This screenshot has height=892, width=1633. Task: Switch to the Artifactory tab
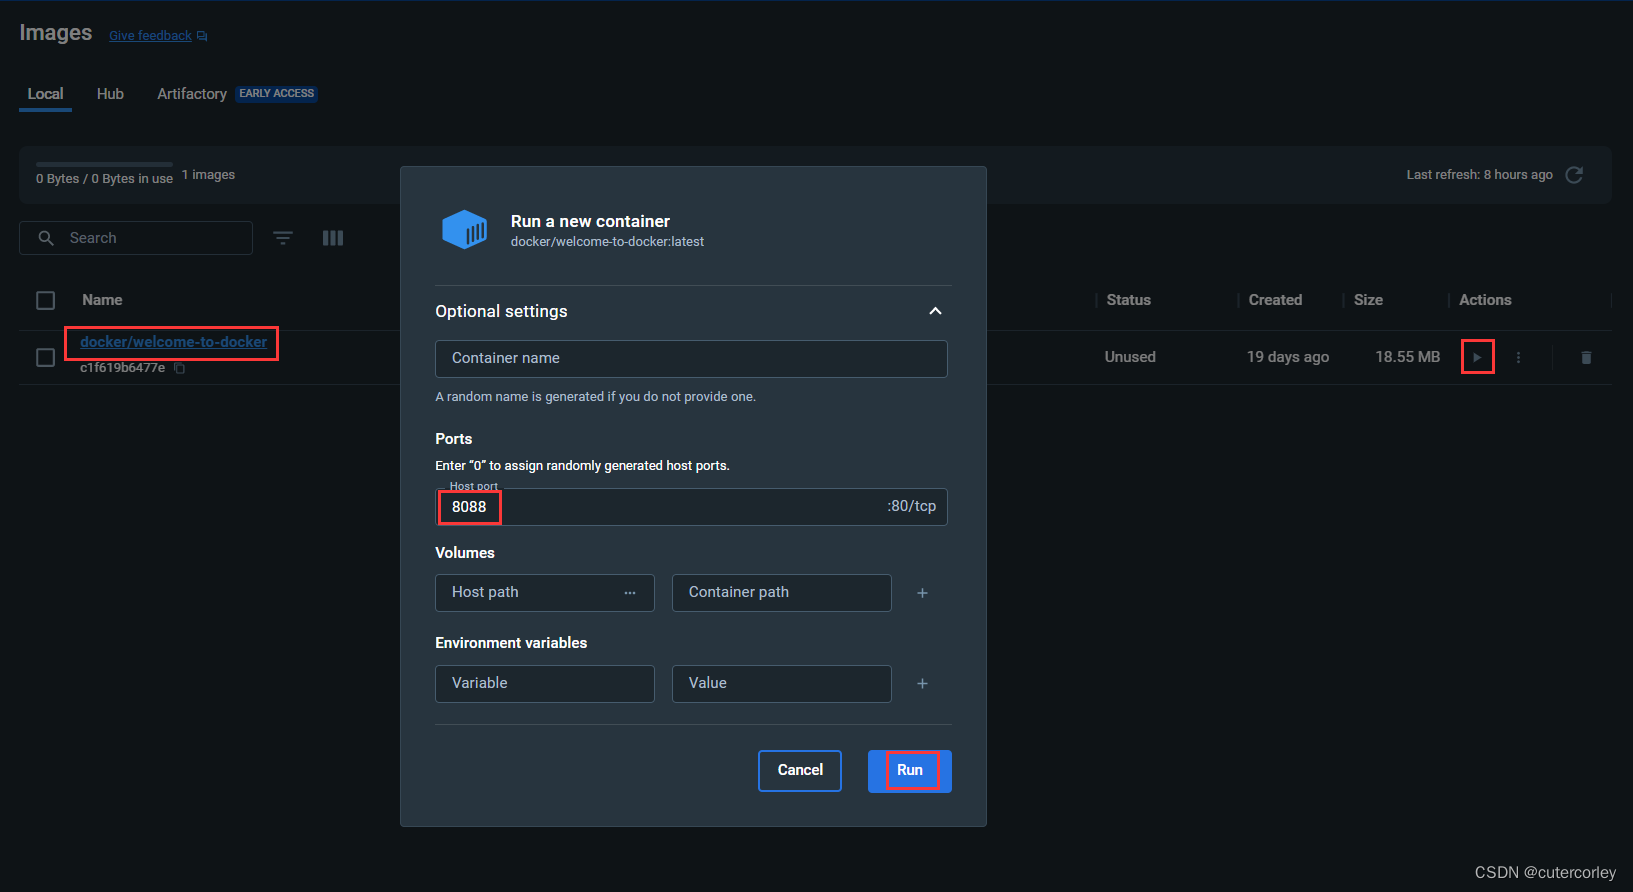tap(192, 94)
